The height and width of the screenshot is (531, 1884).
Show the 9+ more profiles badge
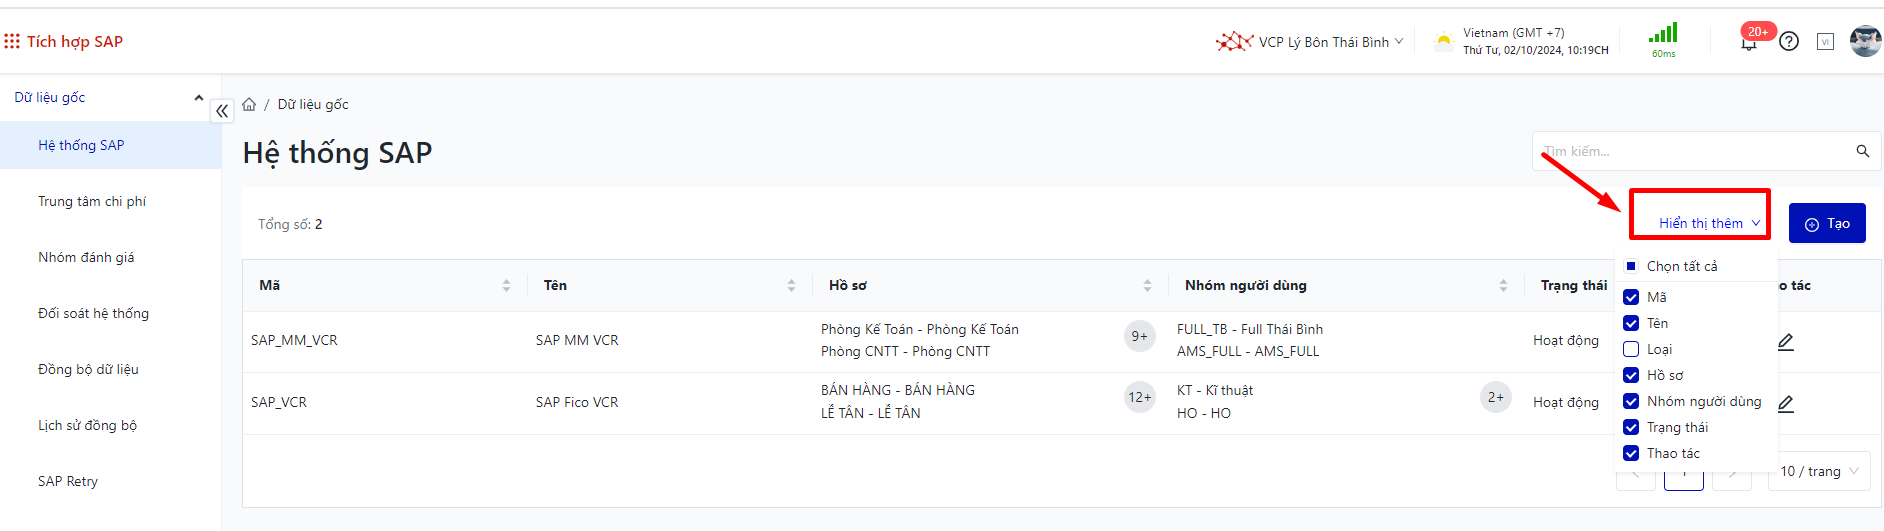point(1139,336)
